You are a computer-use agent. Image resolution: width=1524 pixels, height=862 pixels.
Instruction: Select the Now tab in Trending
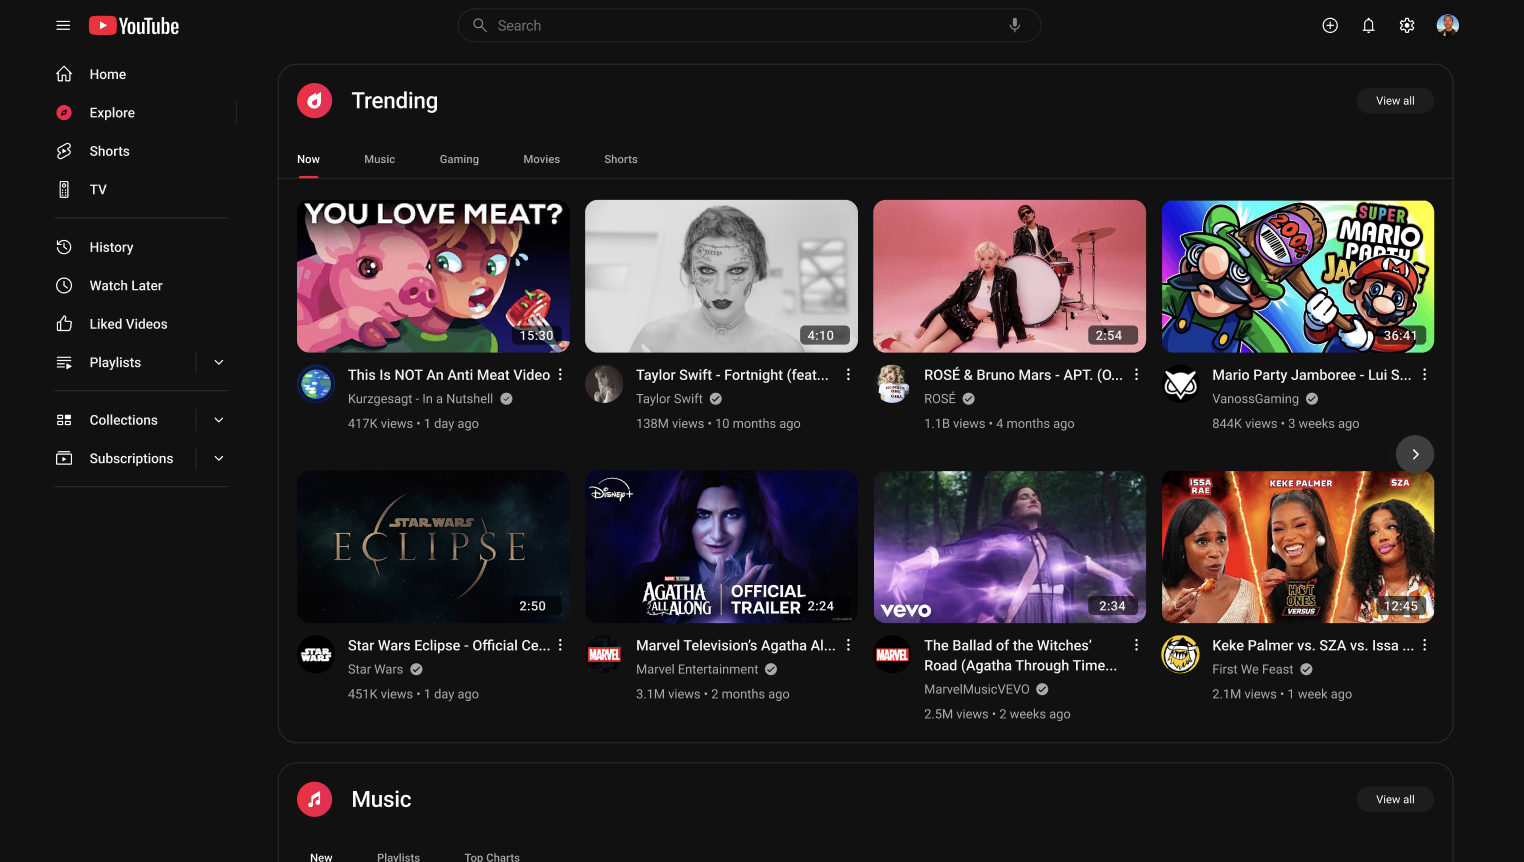(x=308, y=159)
